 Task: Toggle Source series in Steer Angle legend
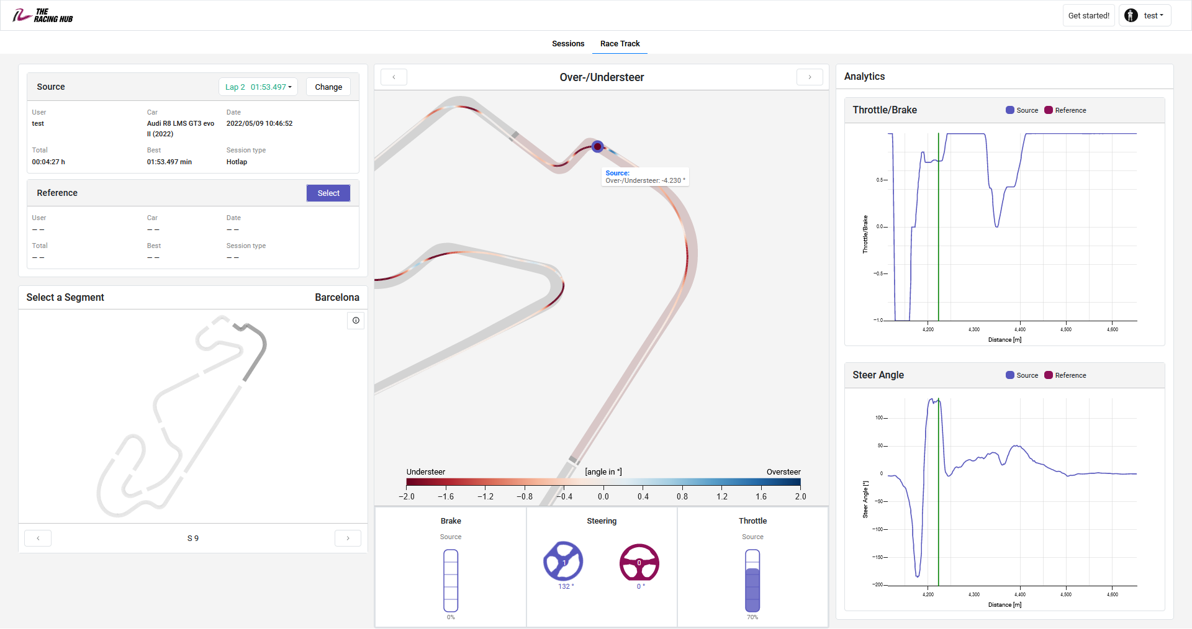click(1021, 375)
